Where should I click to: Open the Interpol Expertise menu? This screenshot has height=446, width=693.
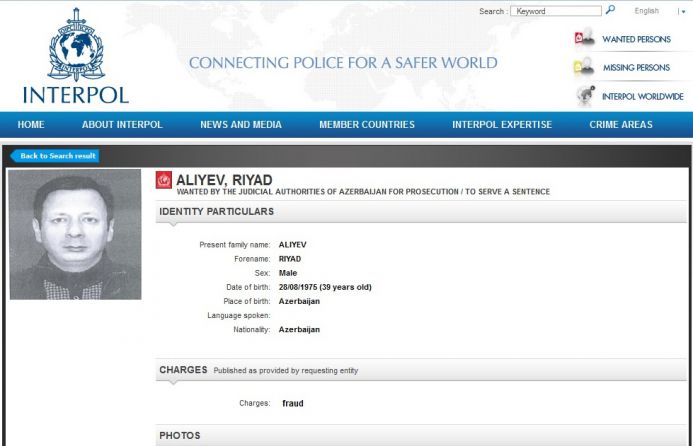502,125
